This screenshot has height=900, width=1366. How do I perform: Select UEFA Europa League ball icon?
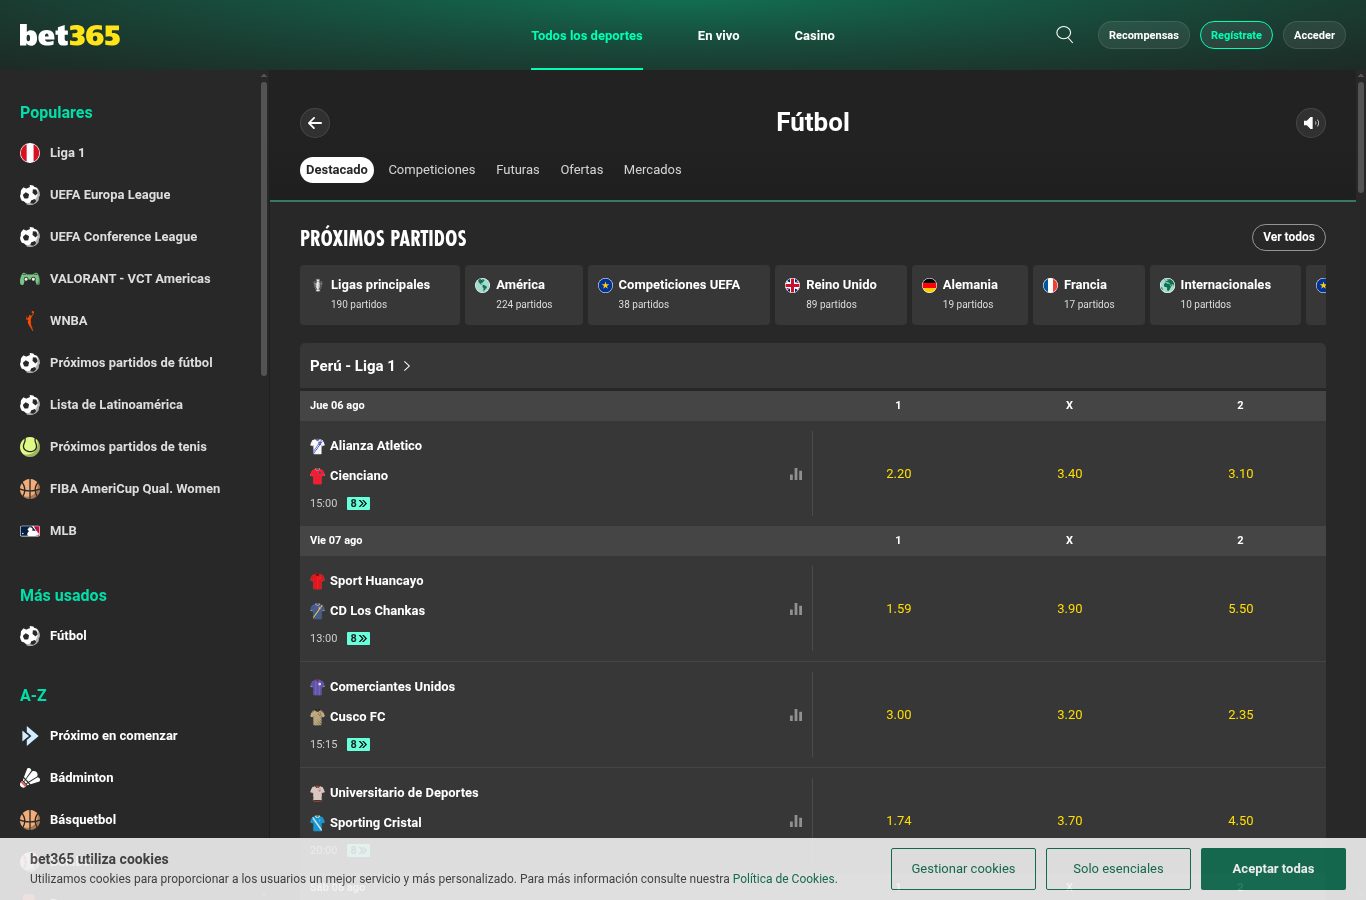(x=30, y=195)
